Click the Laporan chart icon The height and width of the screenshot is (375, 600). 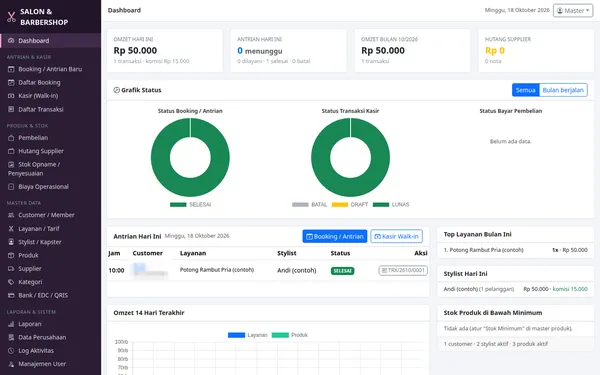click(11, 324)
